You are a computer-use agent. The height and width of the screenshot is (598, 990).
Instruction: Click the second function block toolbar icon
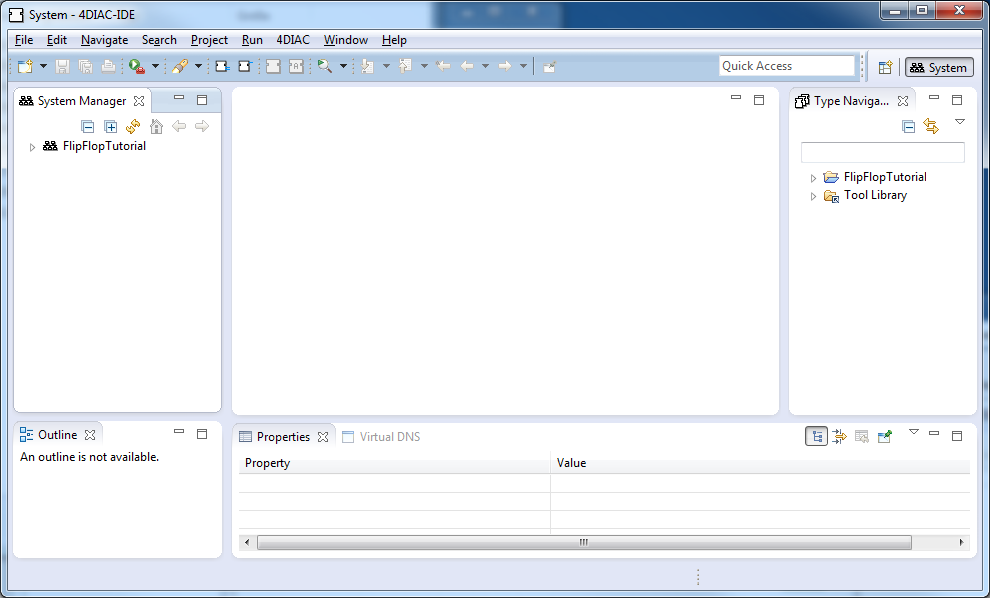click(x=245, y=66)
